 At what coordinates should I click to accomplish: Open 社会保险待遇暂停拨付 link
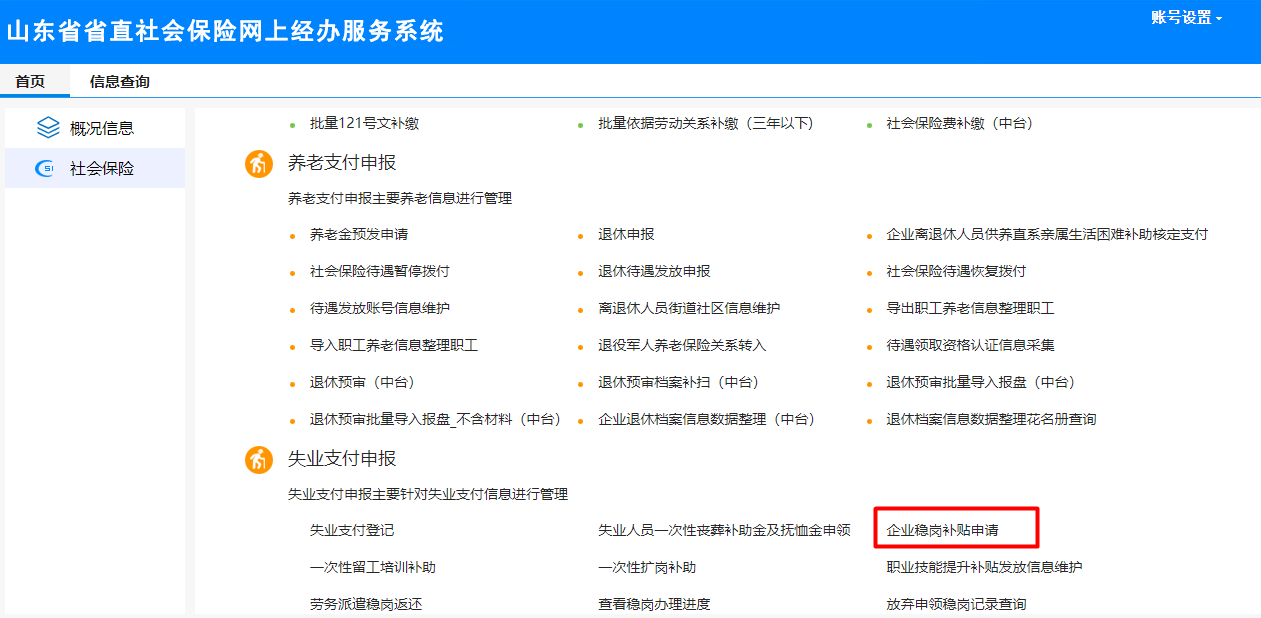click(379, 271)
